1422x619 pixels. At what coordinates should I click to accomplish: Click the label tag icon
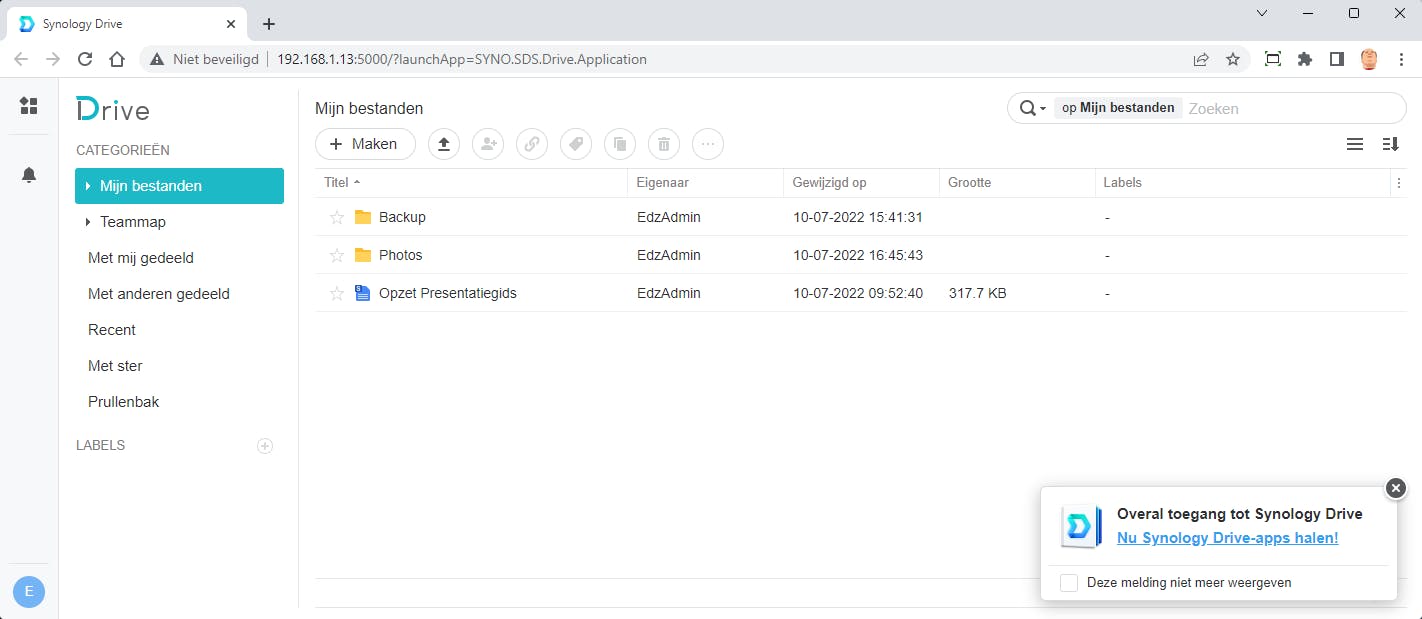click(576, 144)
